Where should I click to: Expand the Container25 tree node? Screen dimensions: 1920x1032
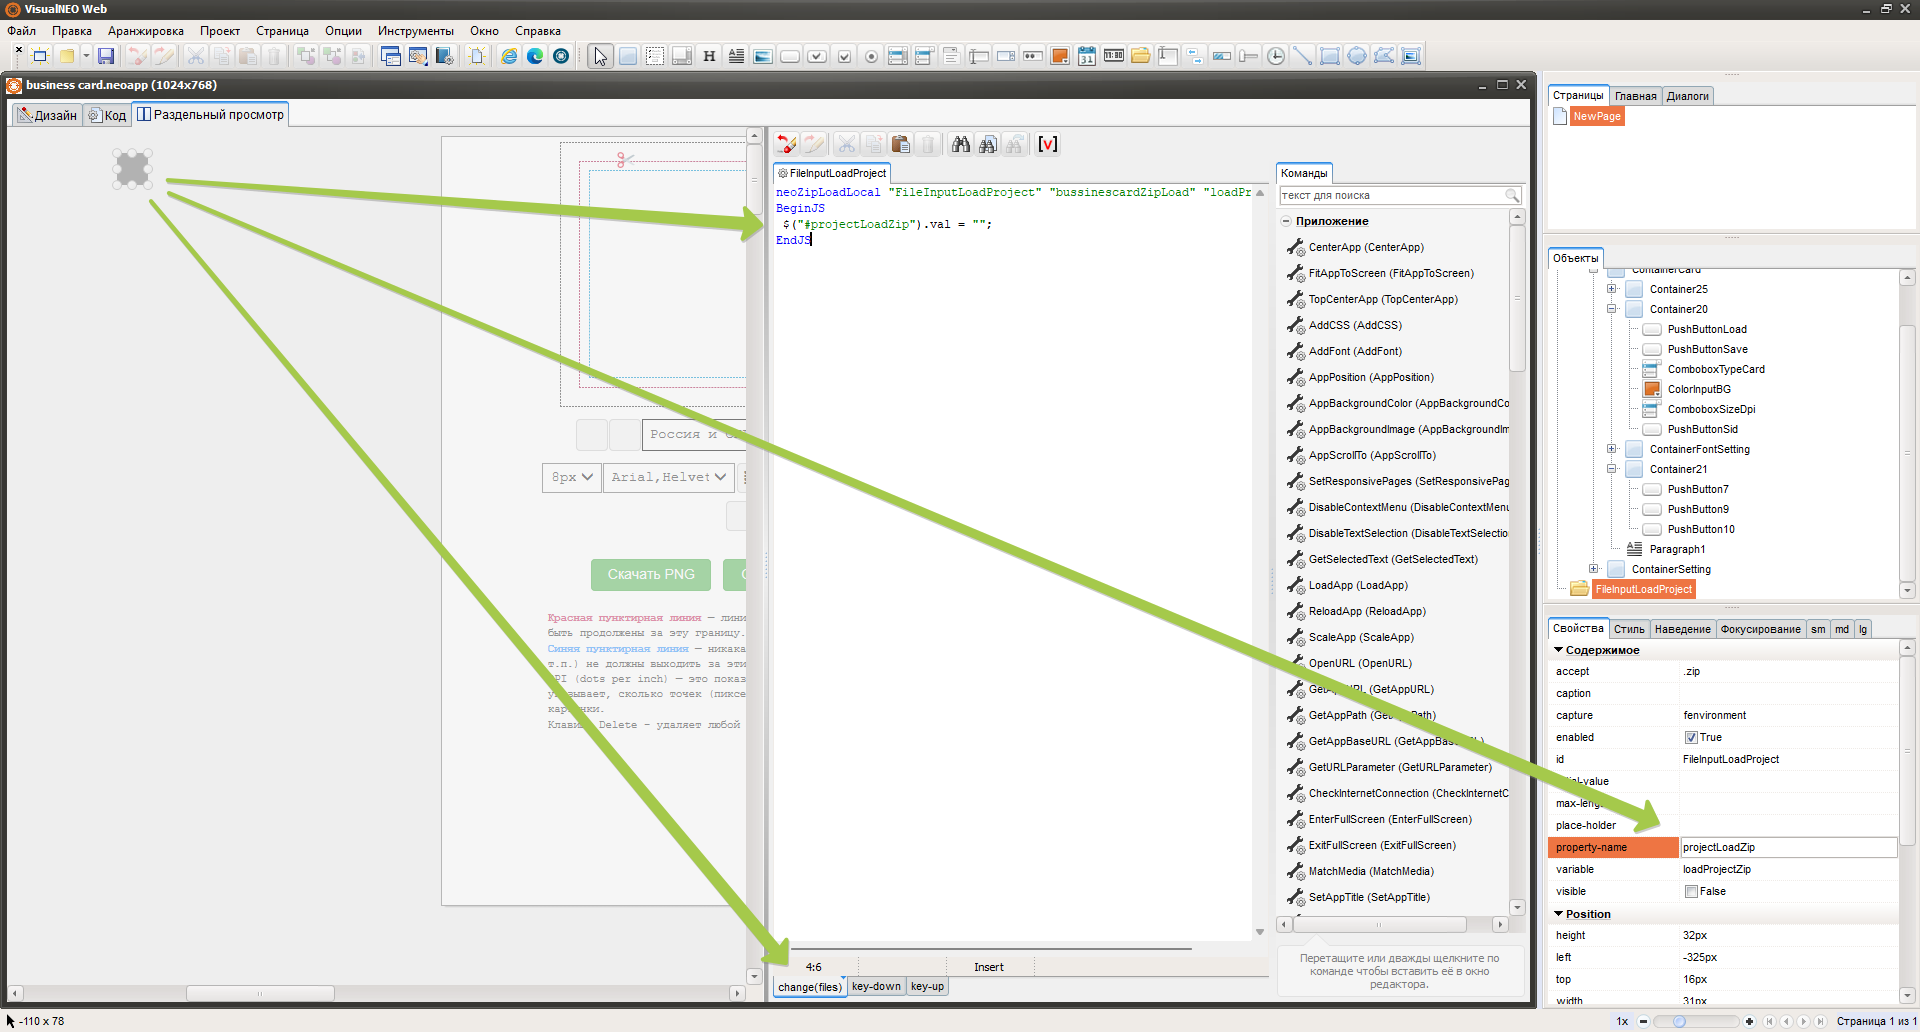click(1612, 290)
